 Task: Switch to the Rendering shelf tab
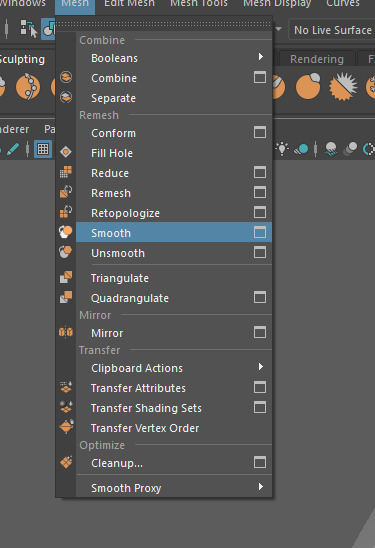point(317,59)
